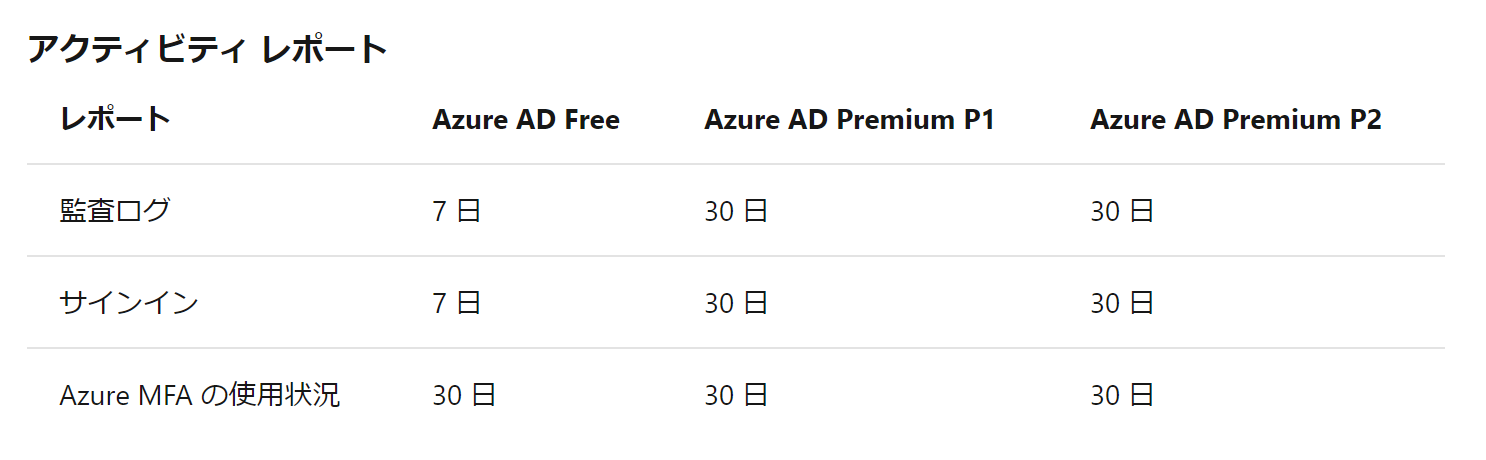Click 7 日 for 監査ログ under Free
The image size is (1486, 460).
coord(457,211)
